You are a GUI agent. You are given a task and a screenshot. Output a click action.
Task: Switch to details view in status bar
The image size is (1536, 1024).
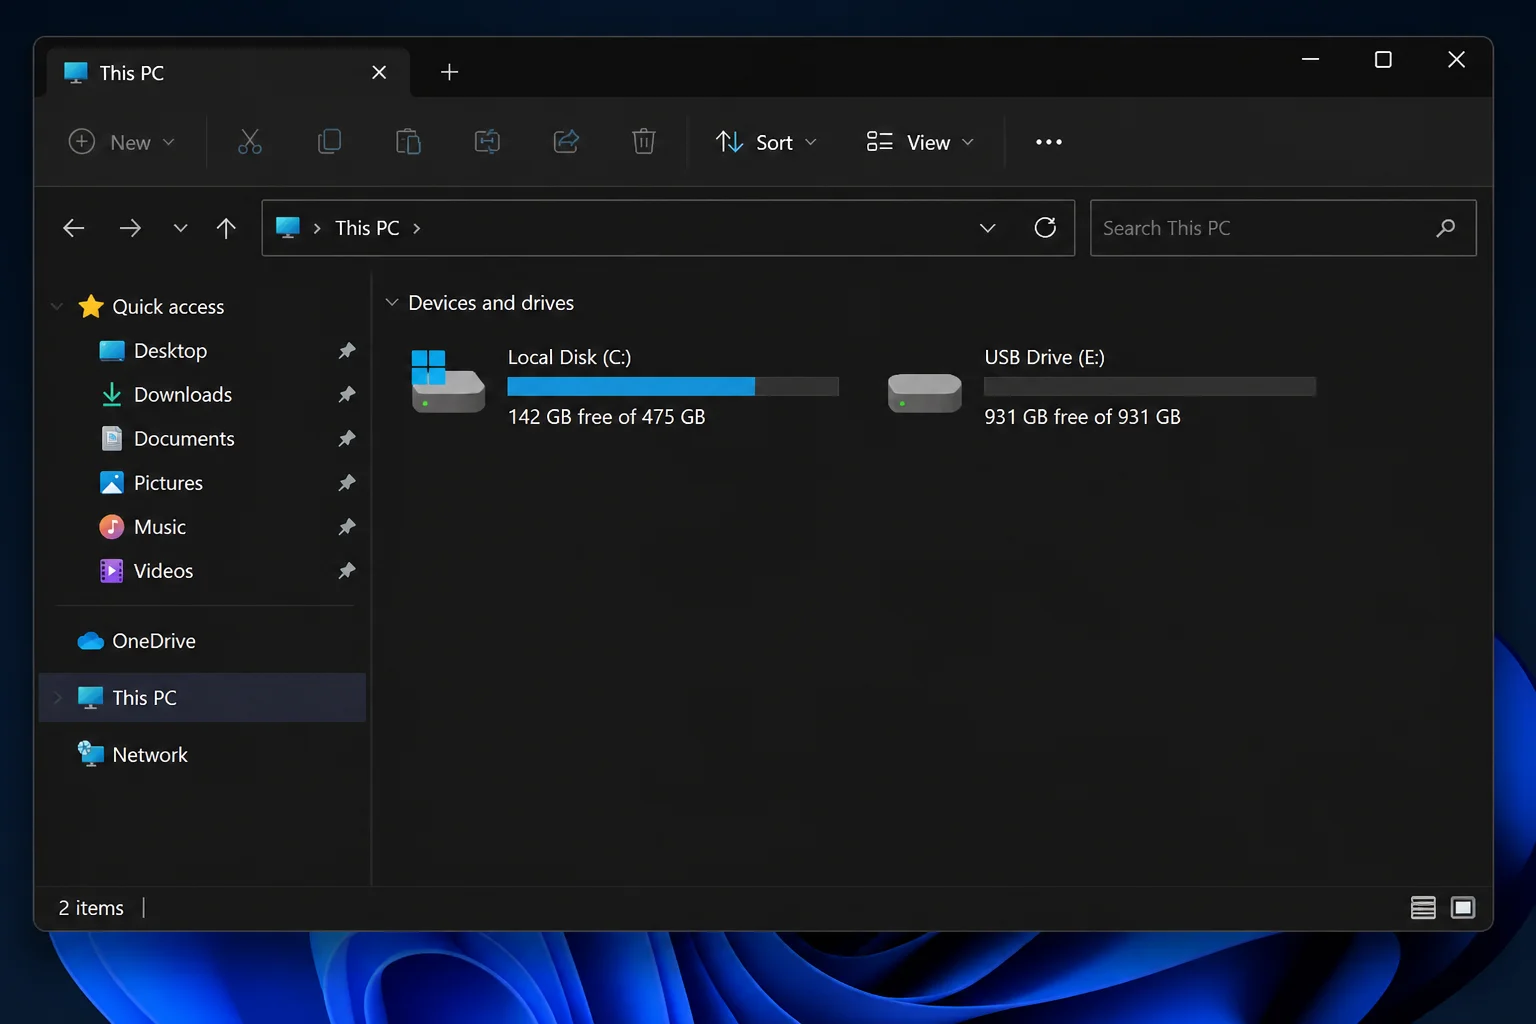(1423, 908)
